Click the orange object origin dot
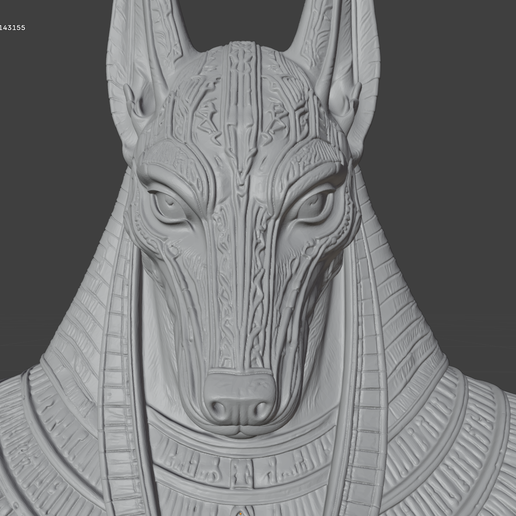Image resolution: width=516 pixels, height=516 pixels. (241, 514)
